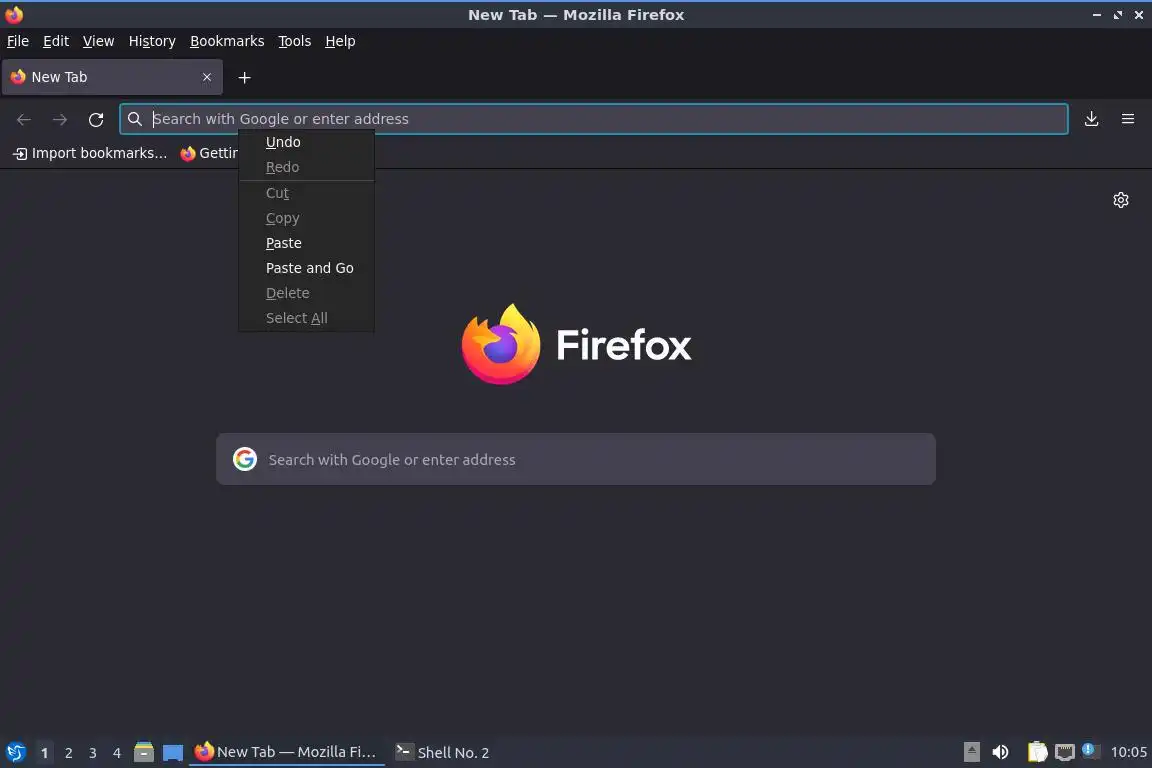Open the Downloads icon in toolbar

1091,119
